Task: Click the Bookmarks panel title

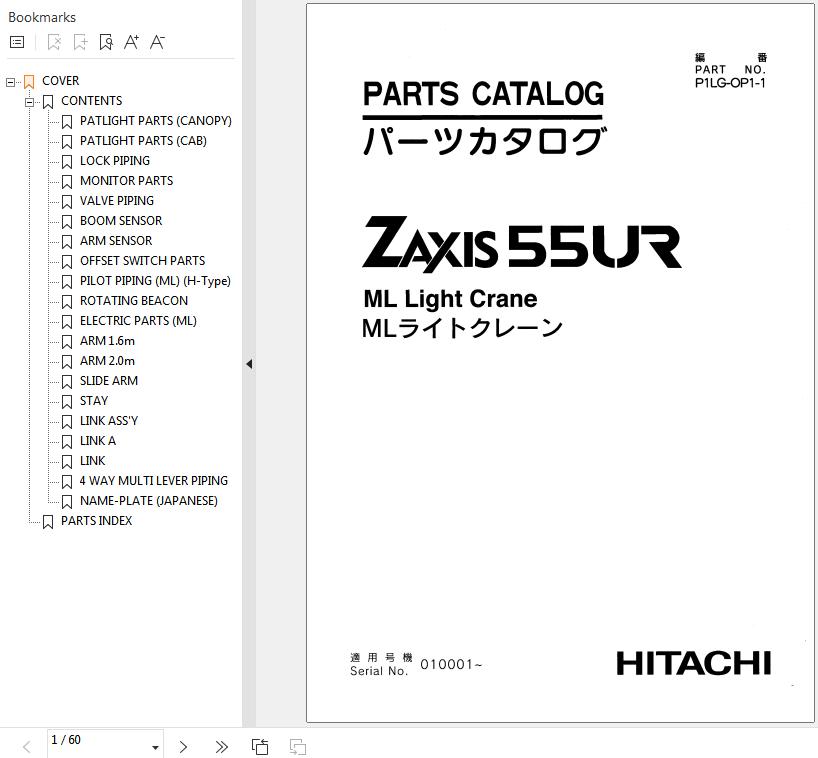Action: [42, 17]
